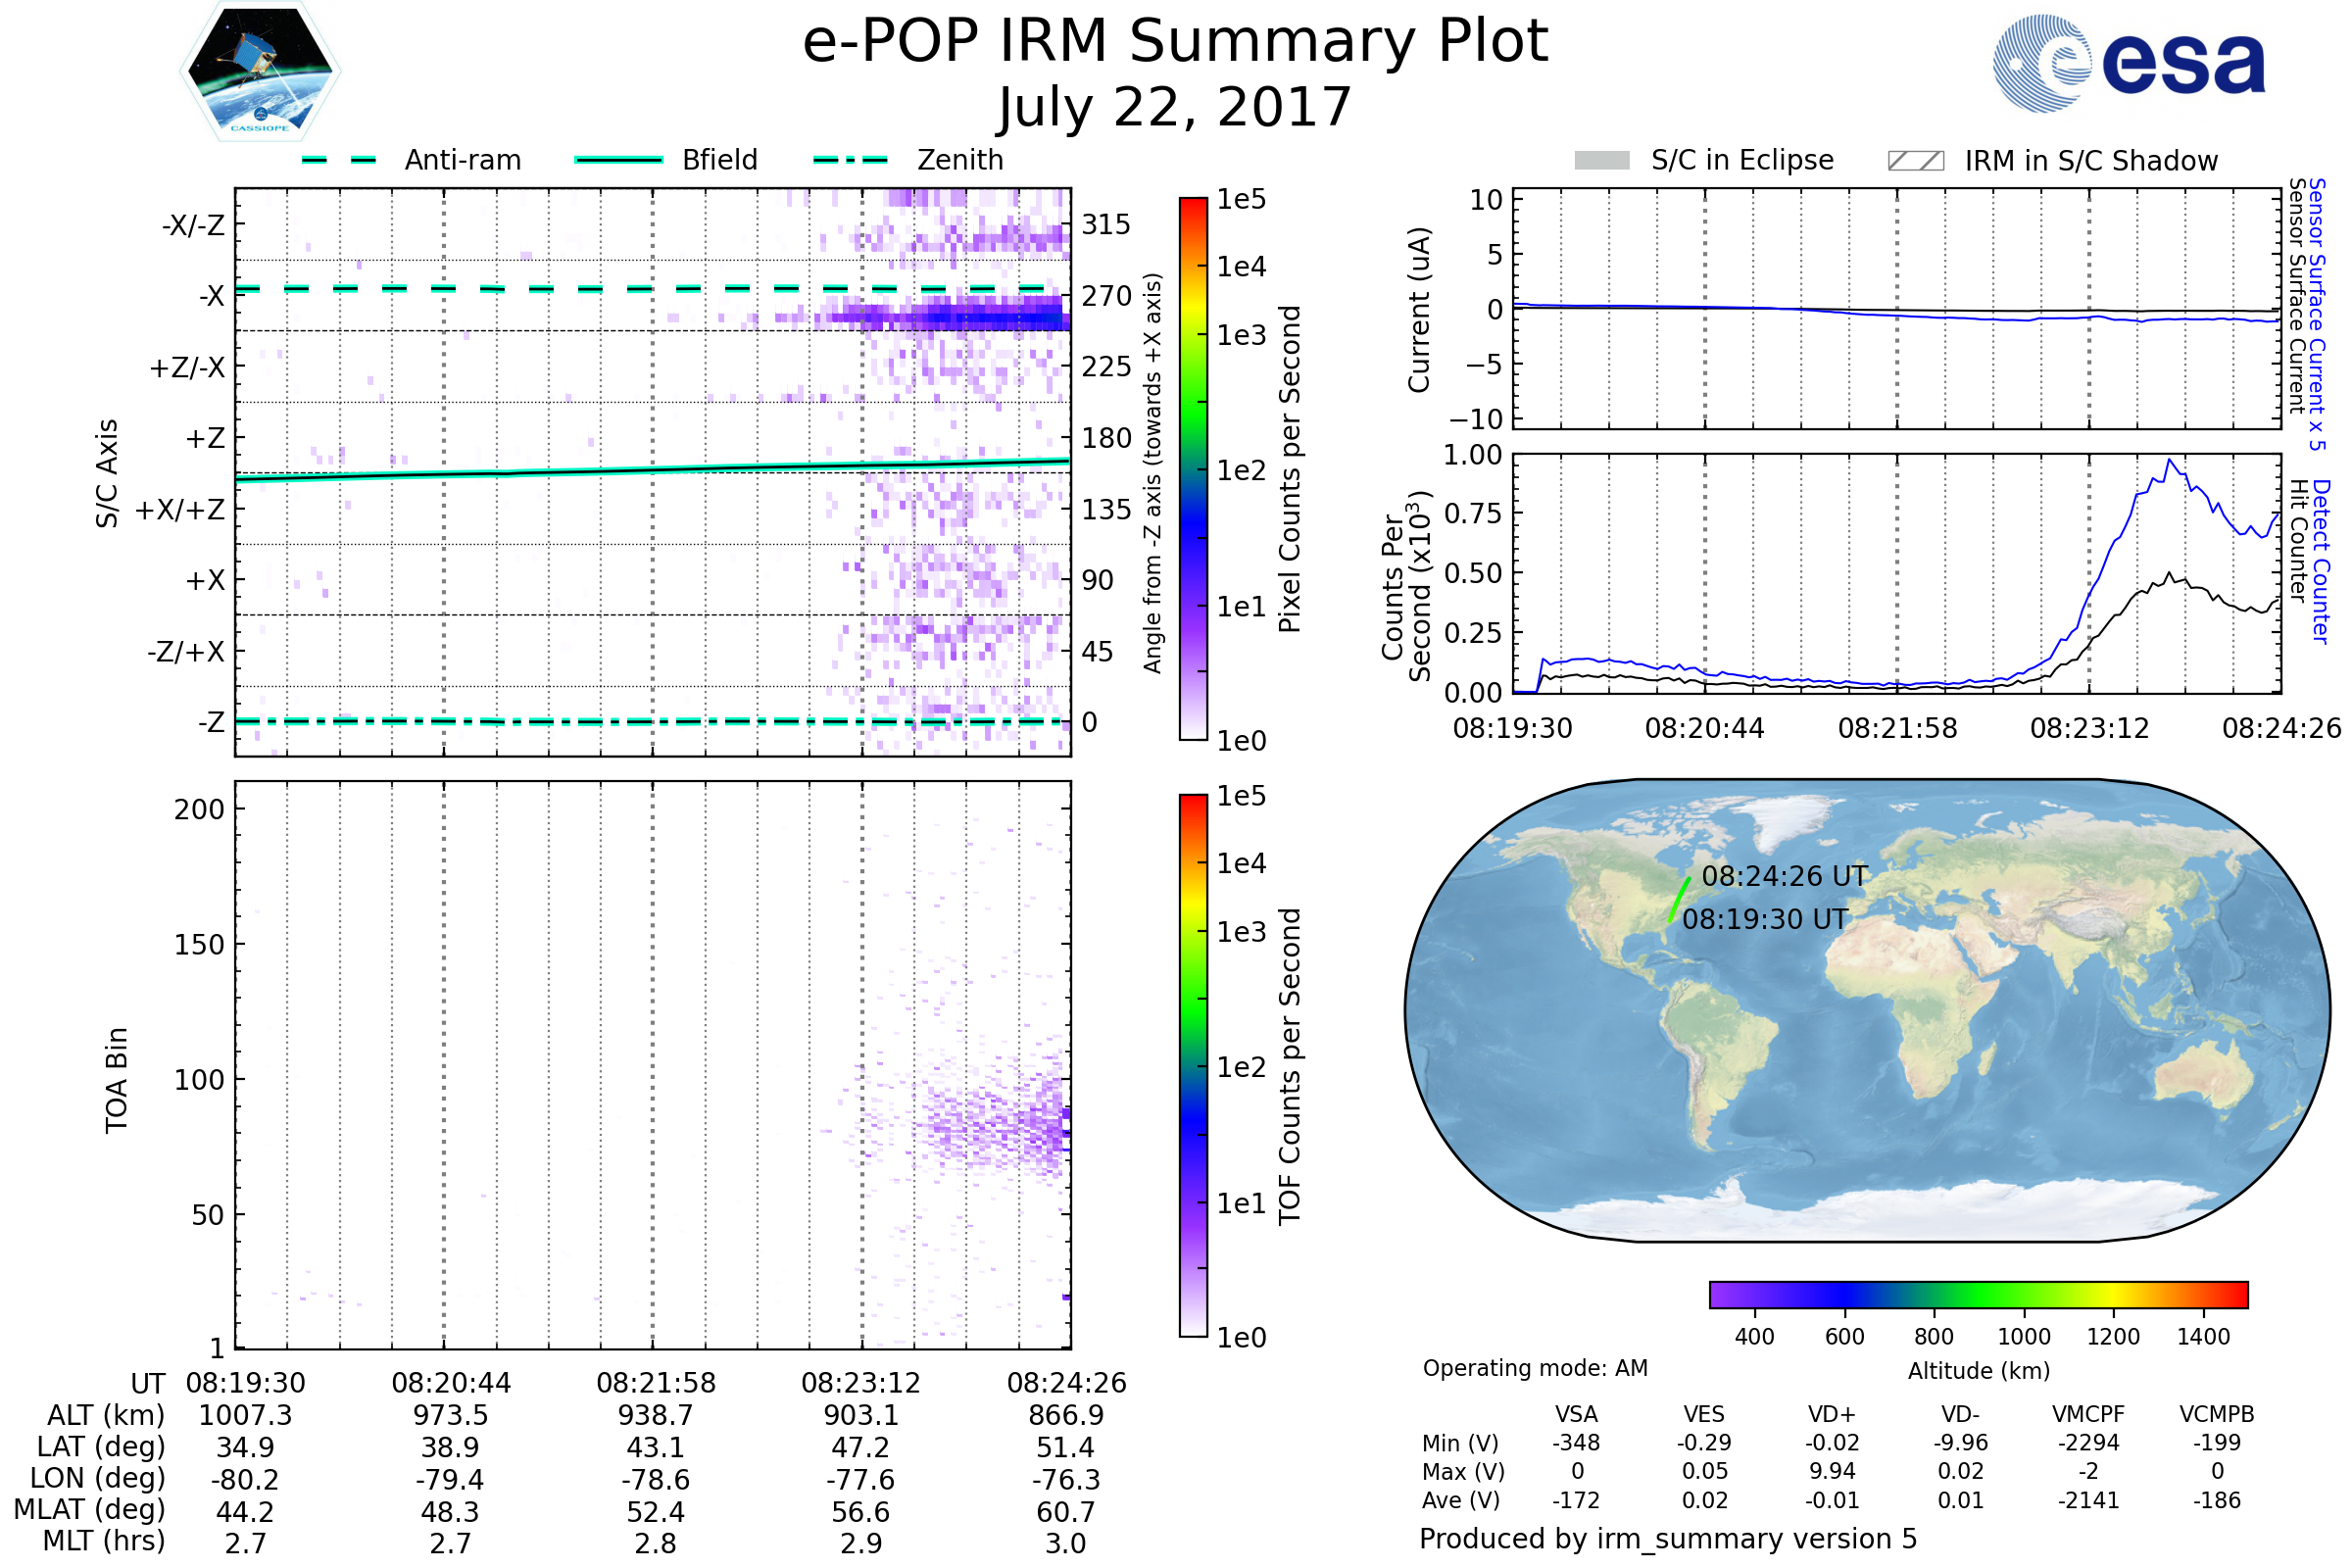Click the 08:19:30 UT map label
The image size is (2352, 1568).
pos(1765,920)
